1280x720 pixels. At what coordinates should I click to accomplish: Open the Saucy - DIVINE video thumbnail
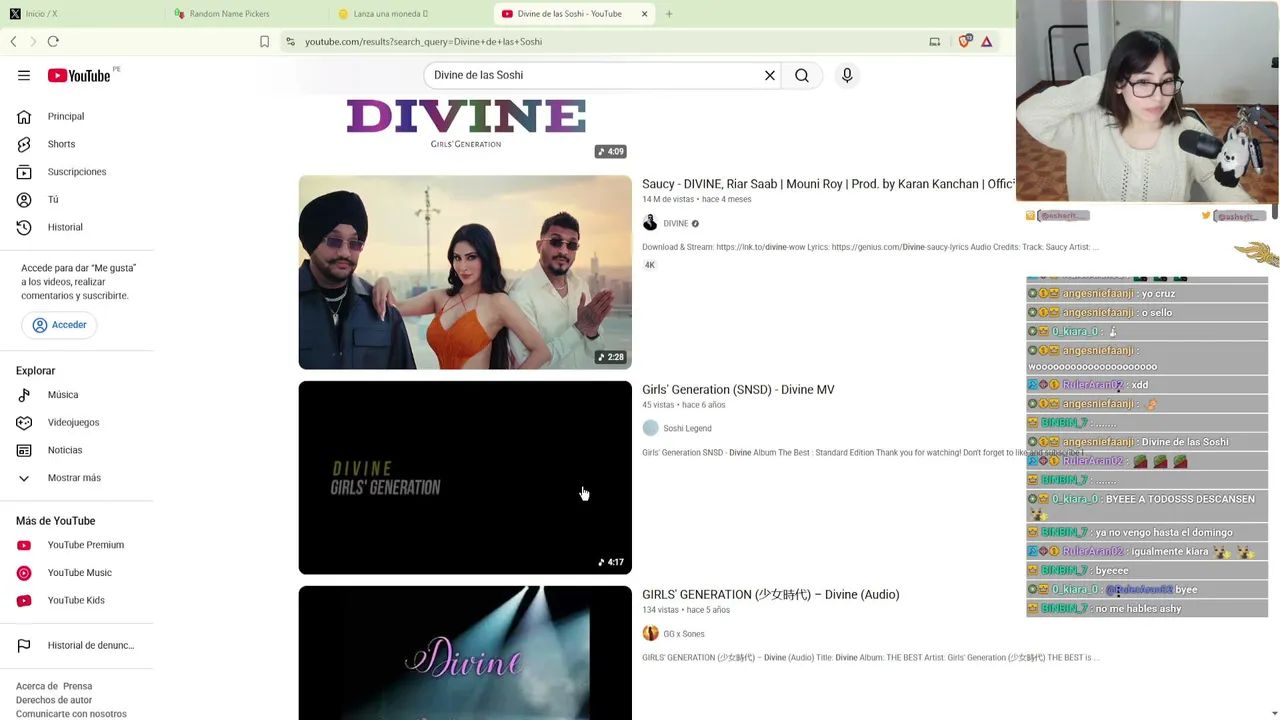(465, 272)
